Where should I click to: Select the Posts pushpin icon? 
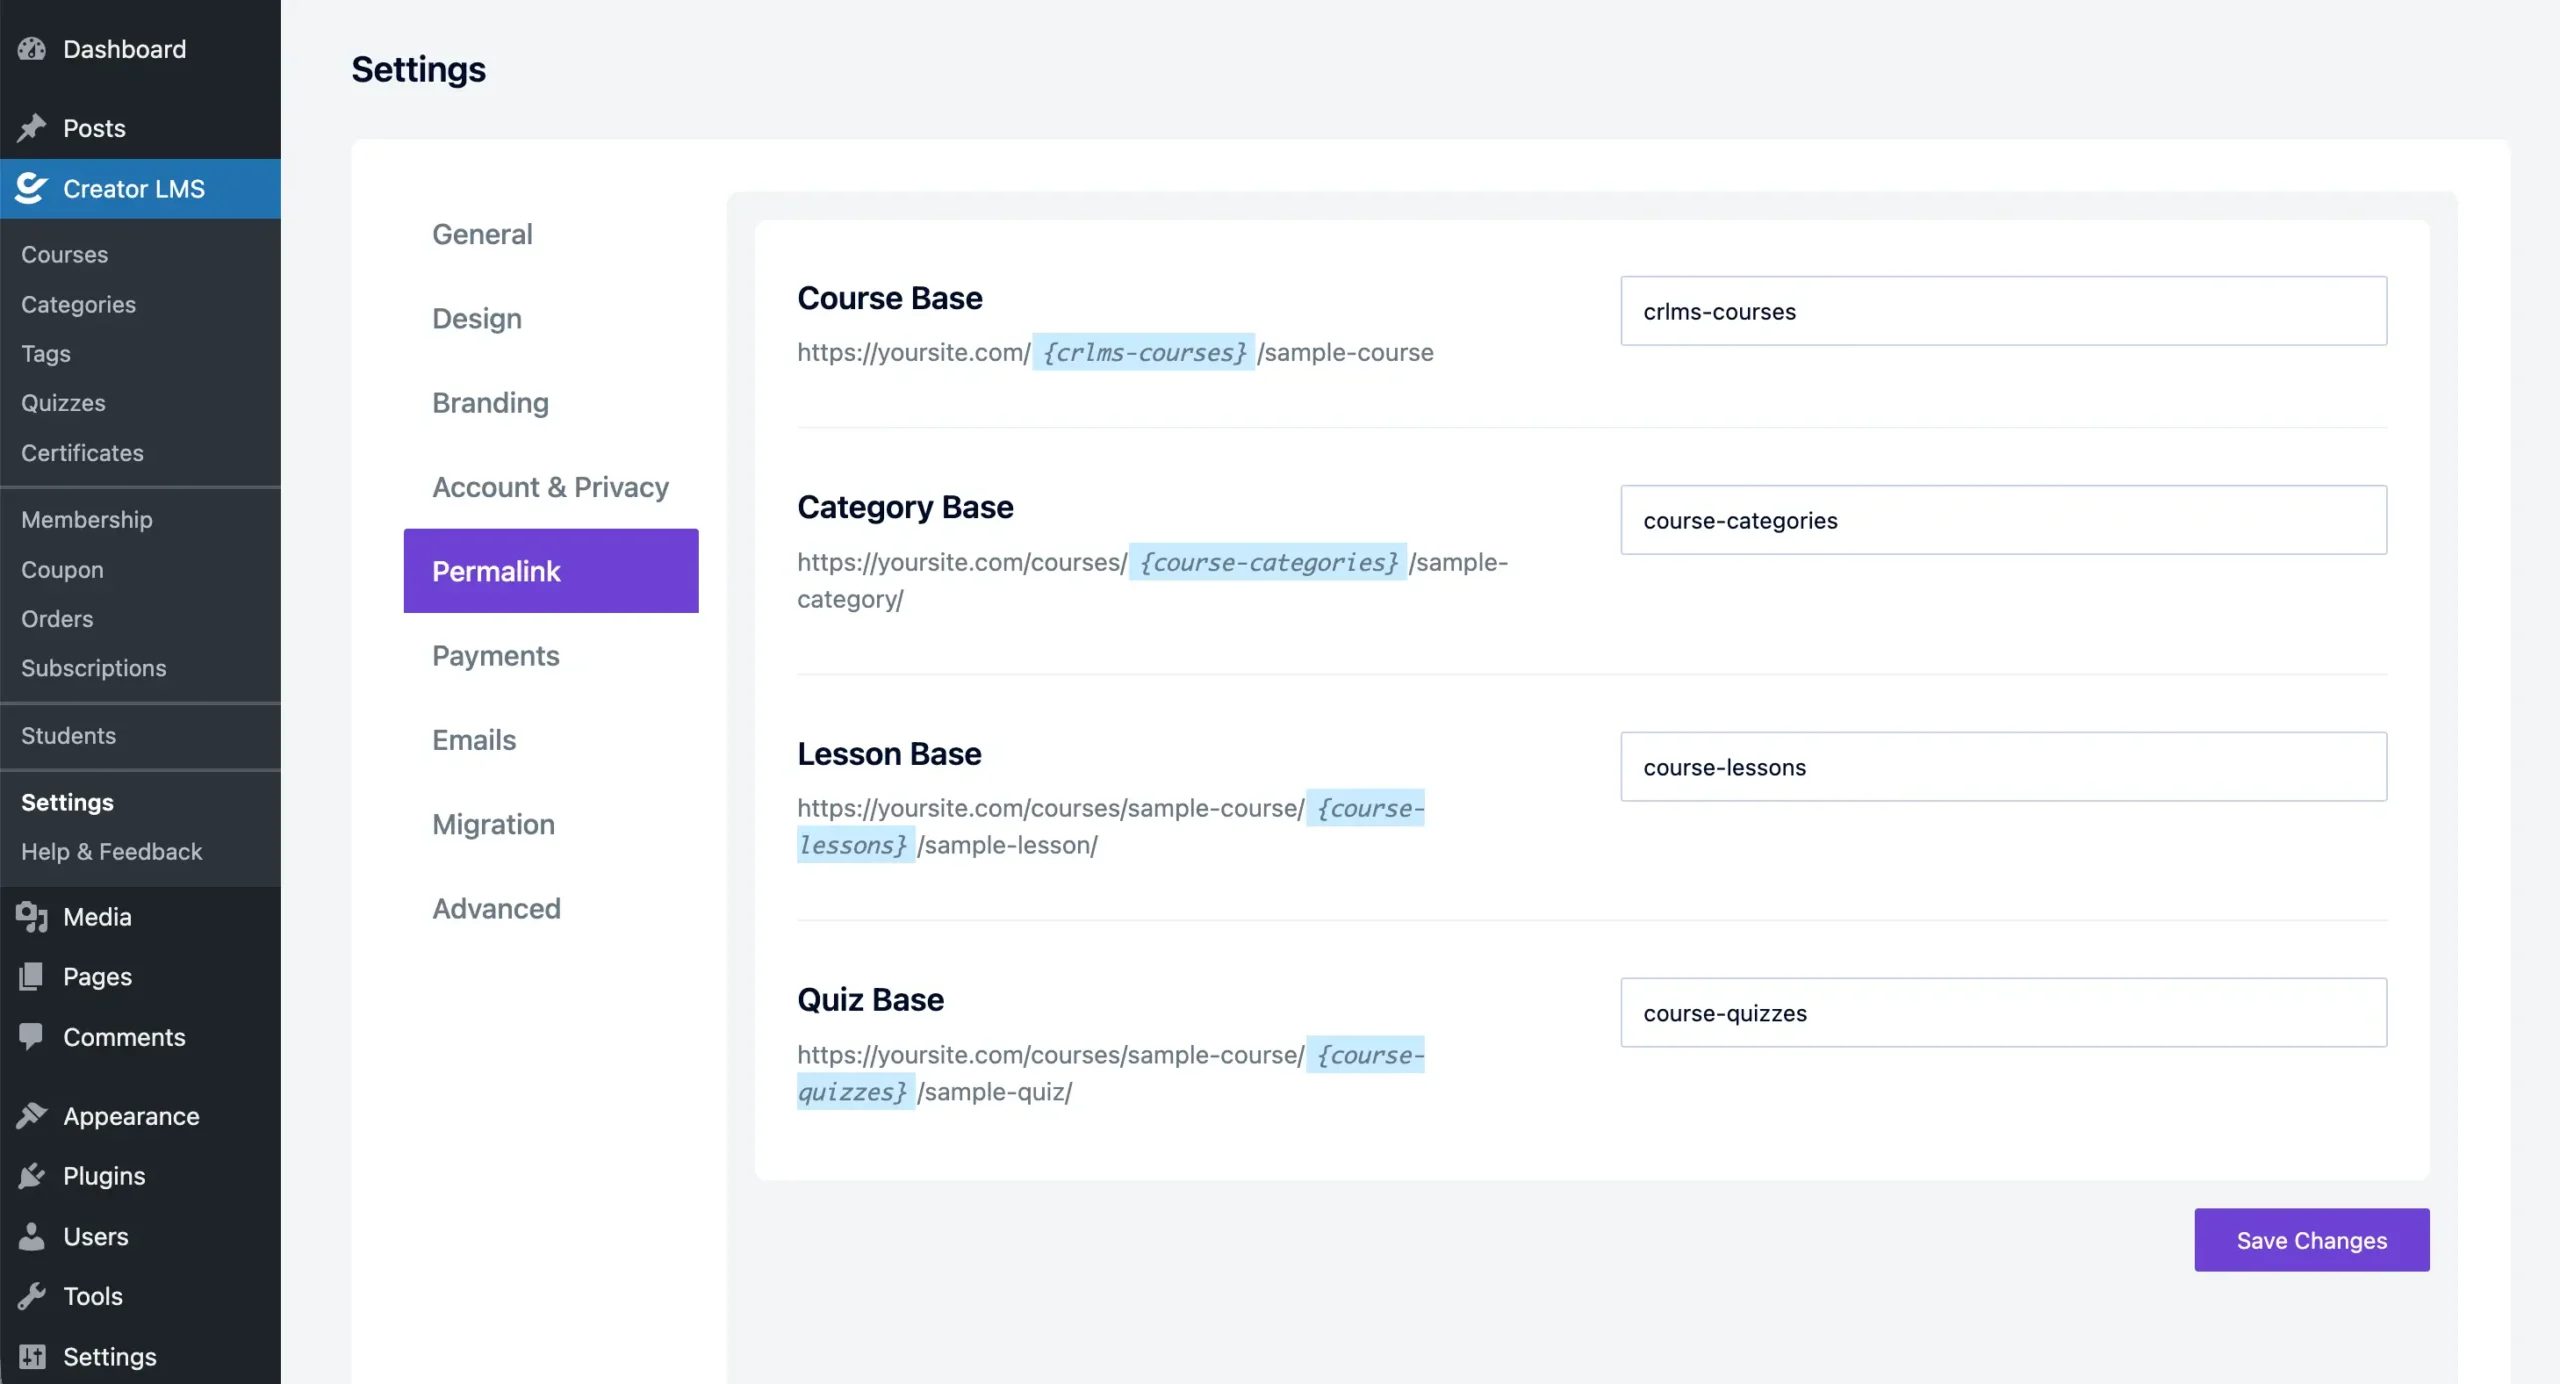pyautogui.click(x=32, y=128)
